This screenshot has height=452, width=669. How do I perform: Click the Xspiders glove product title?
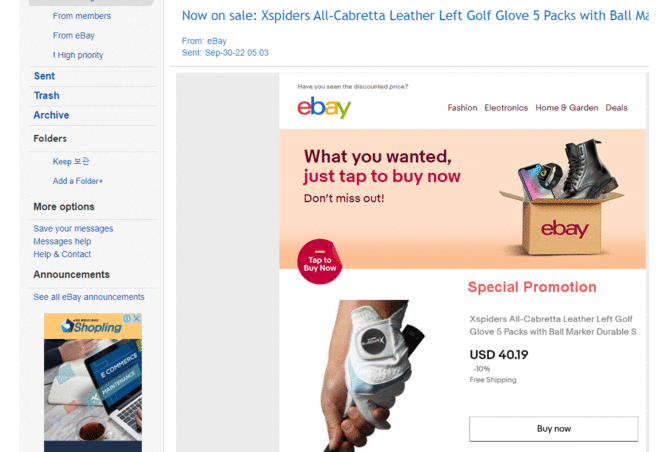pyautogui.click(x=553, y=325)
